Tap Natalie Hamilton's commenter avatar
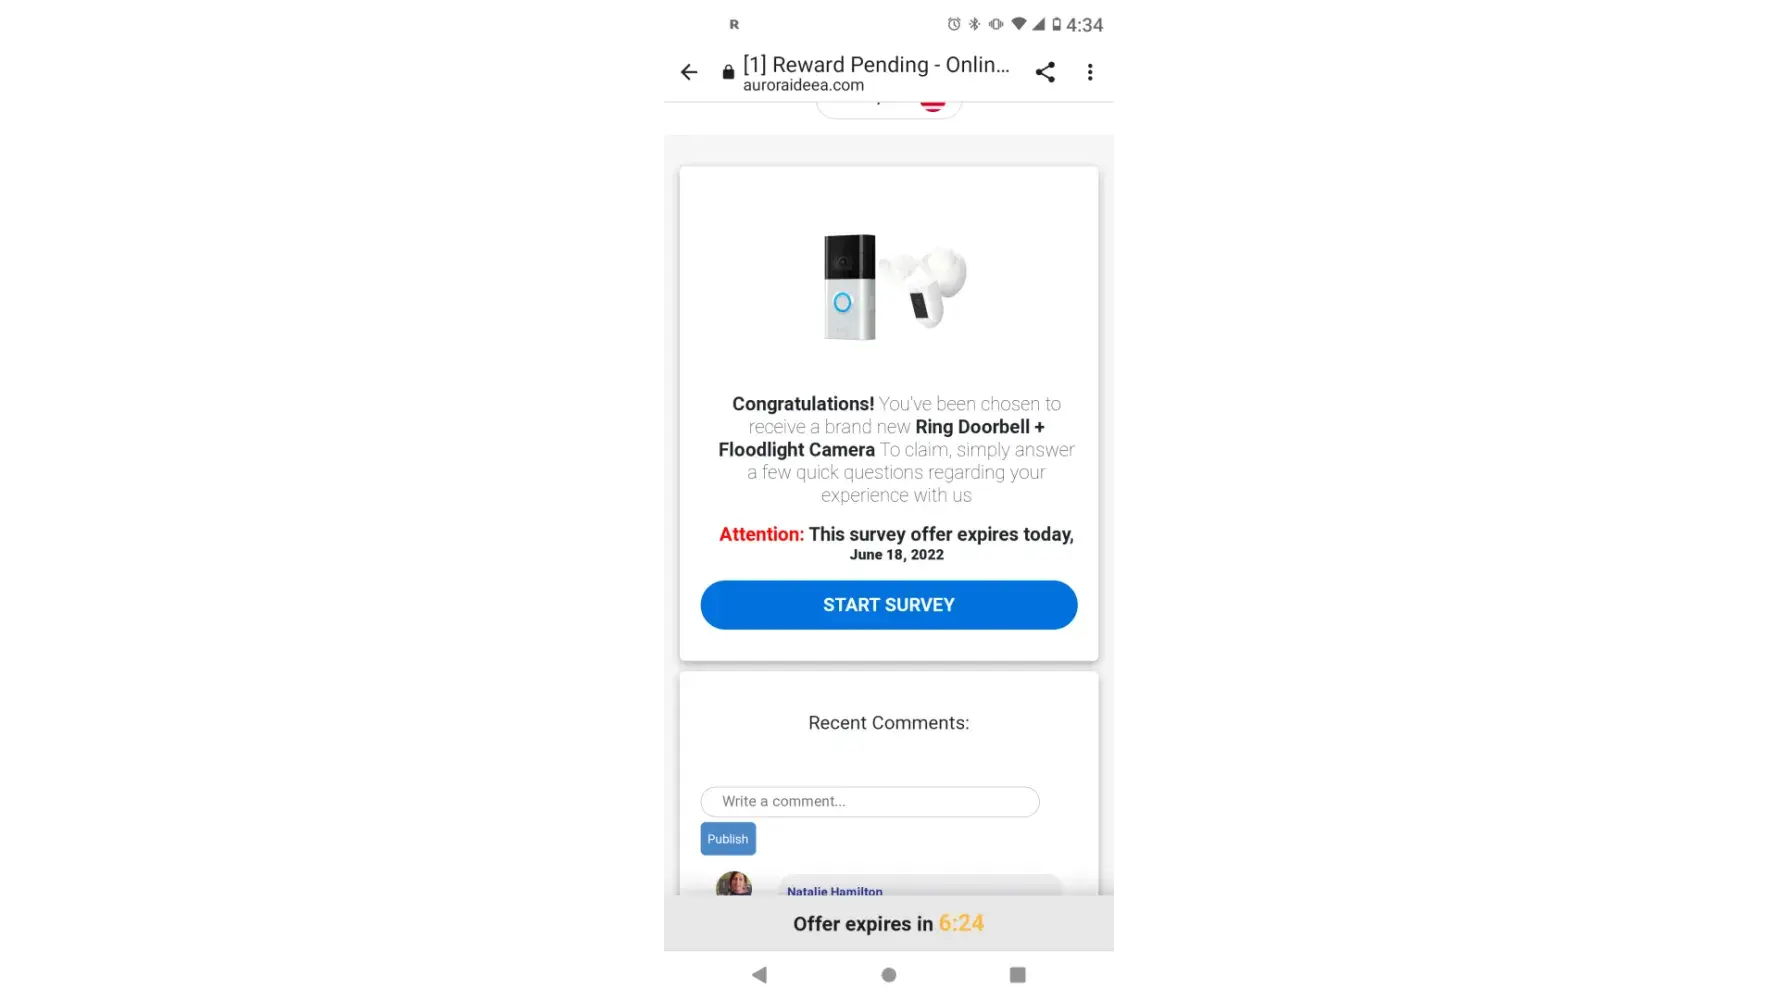Viewport: 1778px width, 1000px height. (x=734, y=884)
